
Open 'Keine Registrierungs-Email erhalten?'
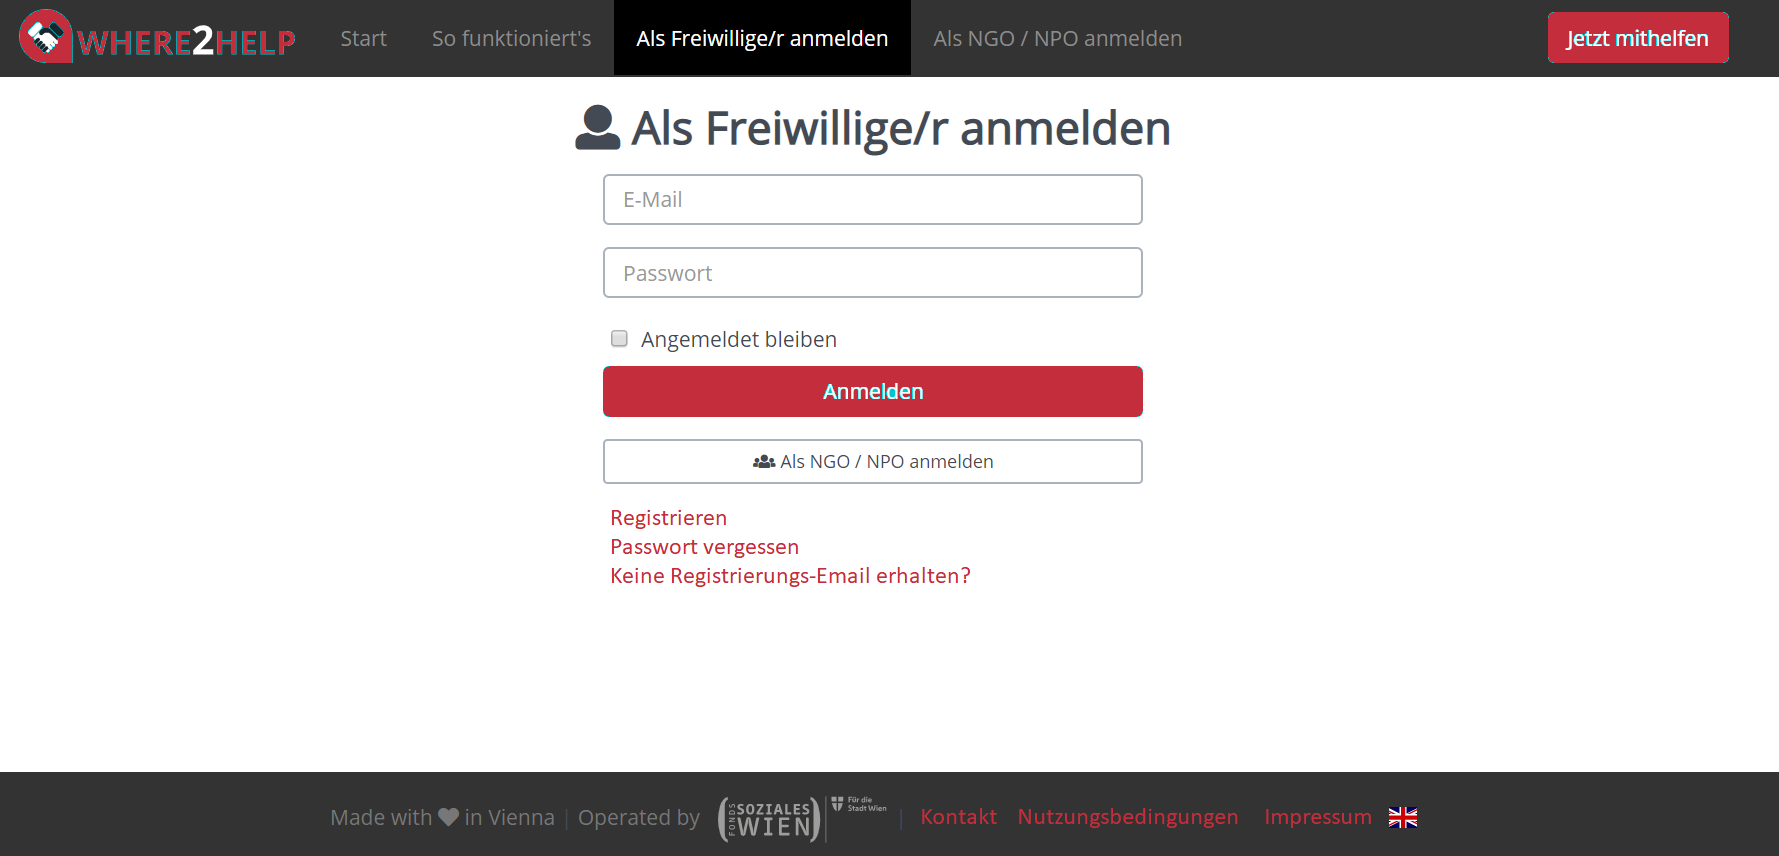point(790,575)
